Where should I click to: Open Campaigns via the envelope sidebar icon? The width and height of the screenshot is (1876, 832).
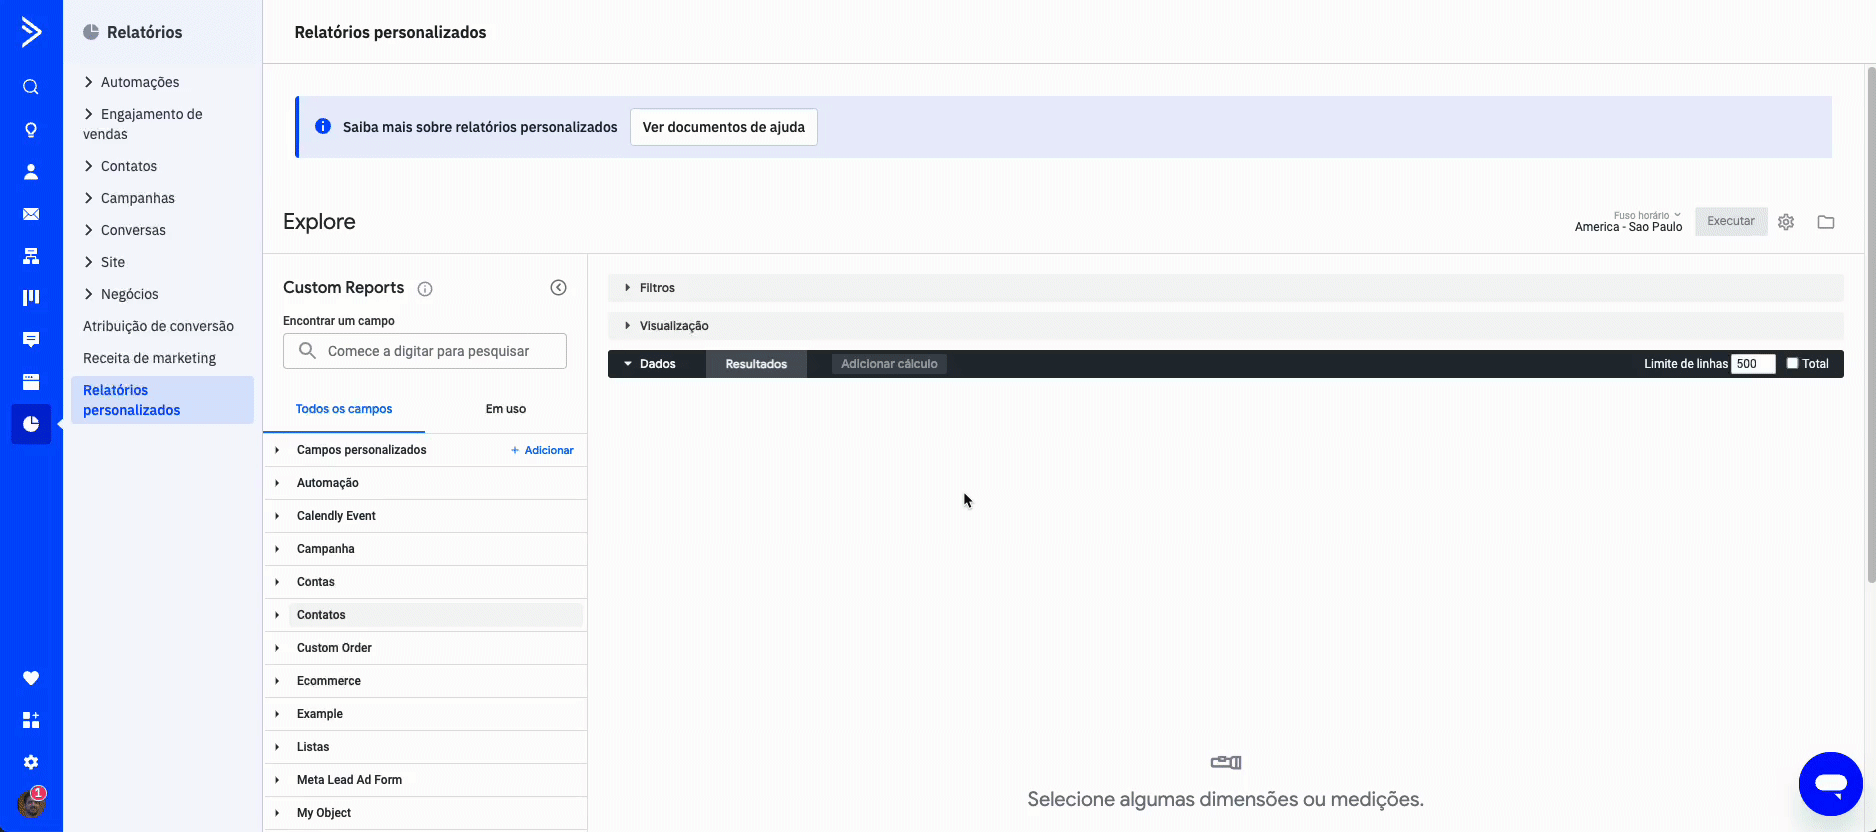coord(31,214)
